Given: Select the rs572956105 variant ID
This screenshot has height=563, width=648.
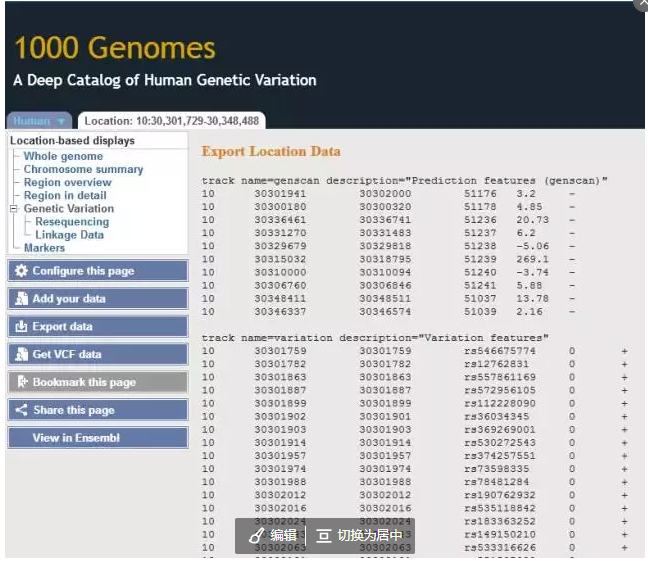Looking at the screenshot, I should (x=500, y=390).
